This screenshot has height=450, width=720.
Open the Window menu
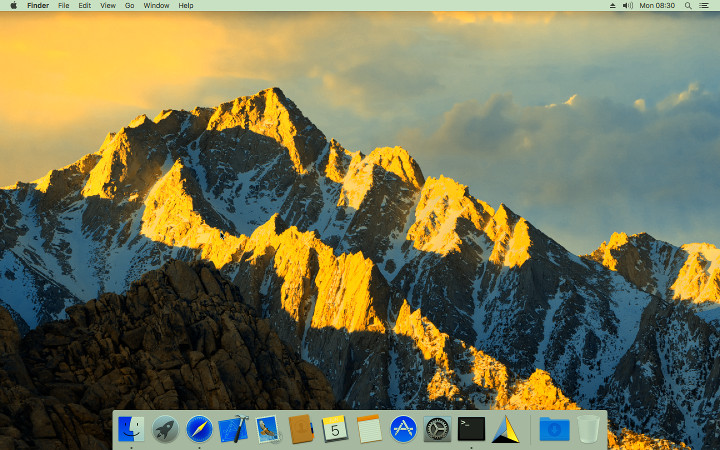pos(156,6)
